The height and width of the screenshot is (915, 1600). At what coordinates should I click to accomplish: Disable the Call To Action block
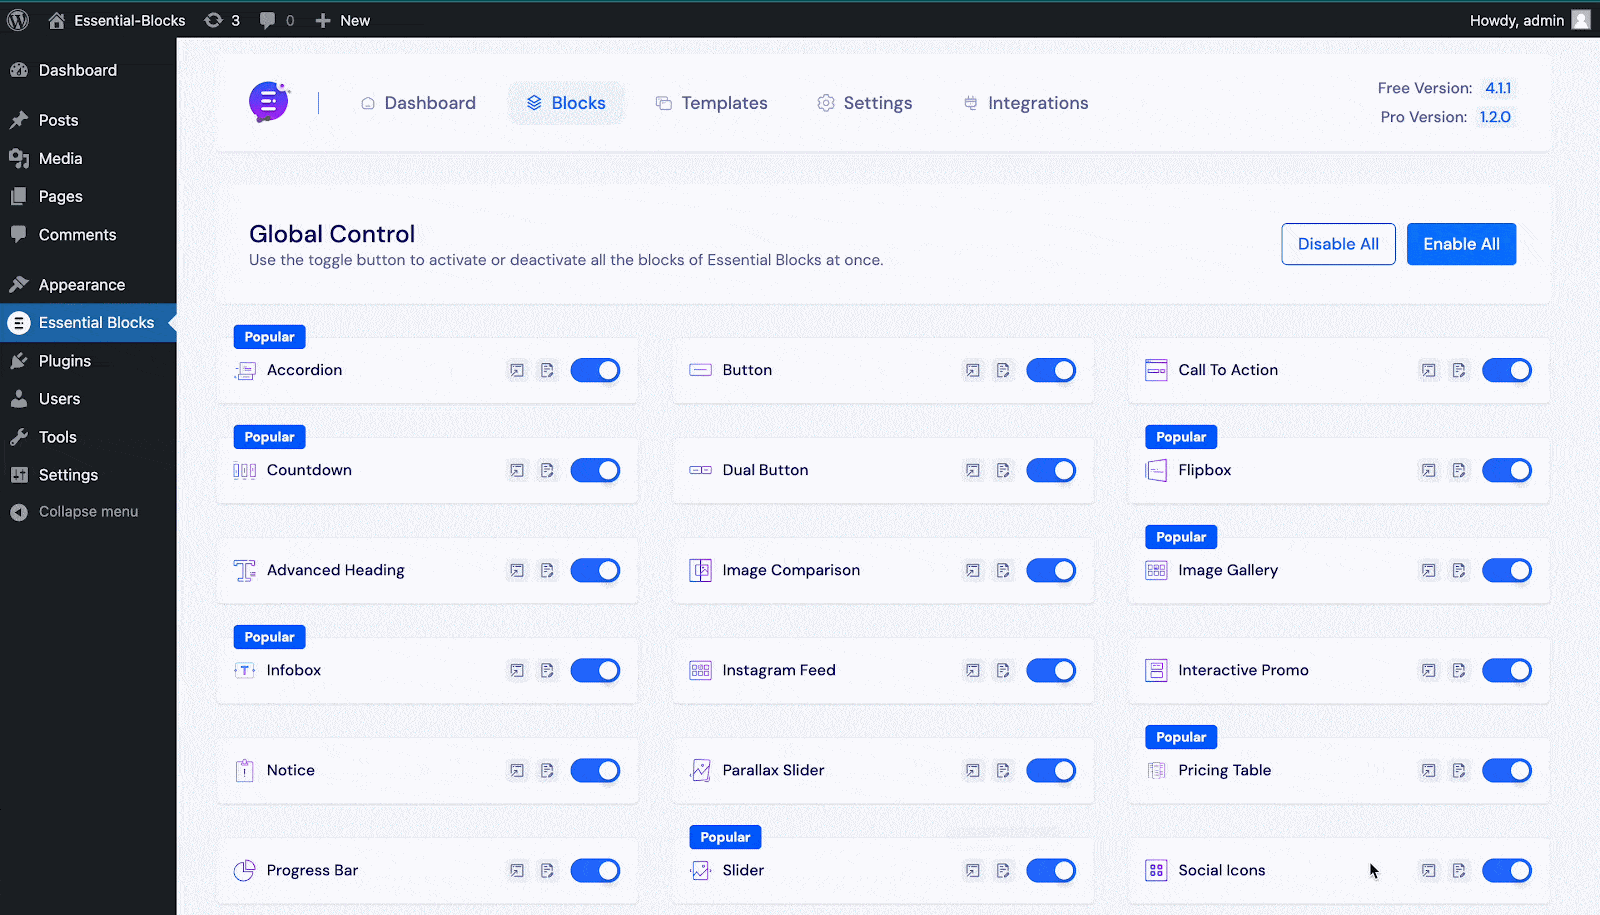tap(1507, 370)
